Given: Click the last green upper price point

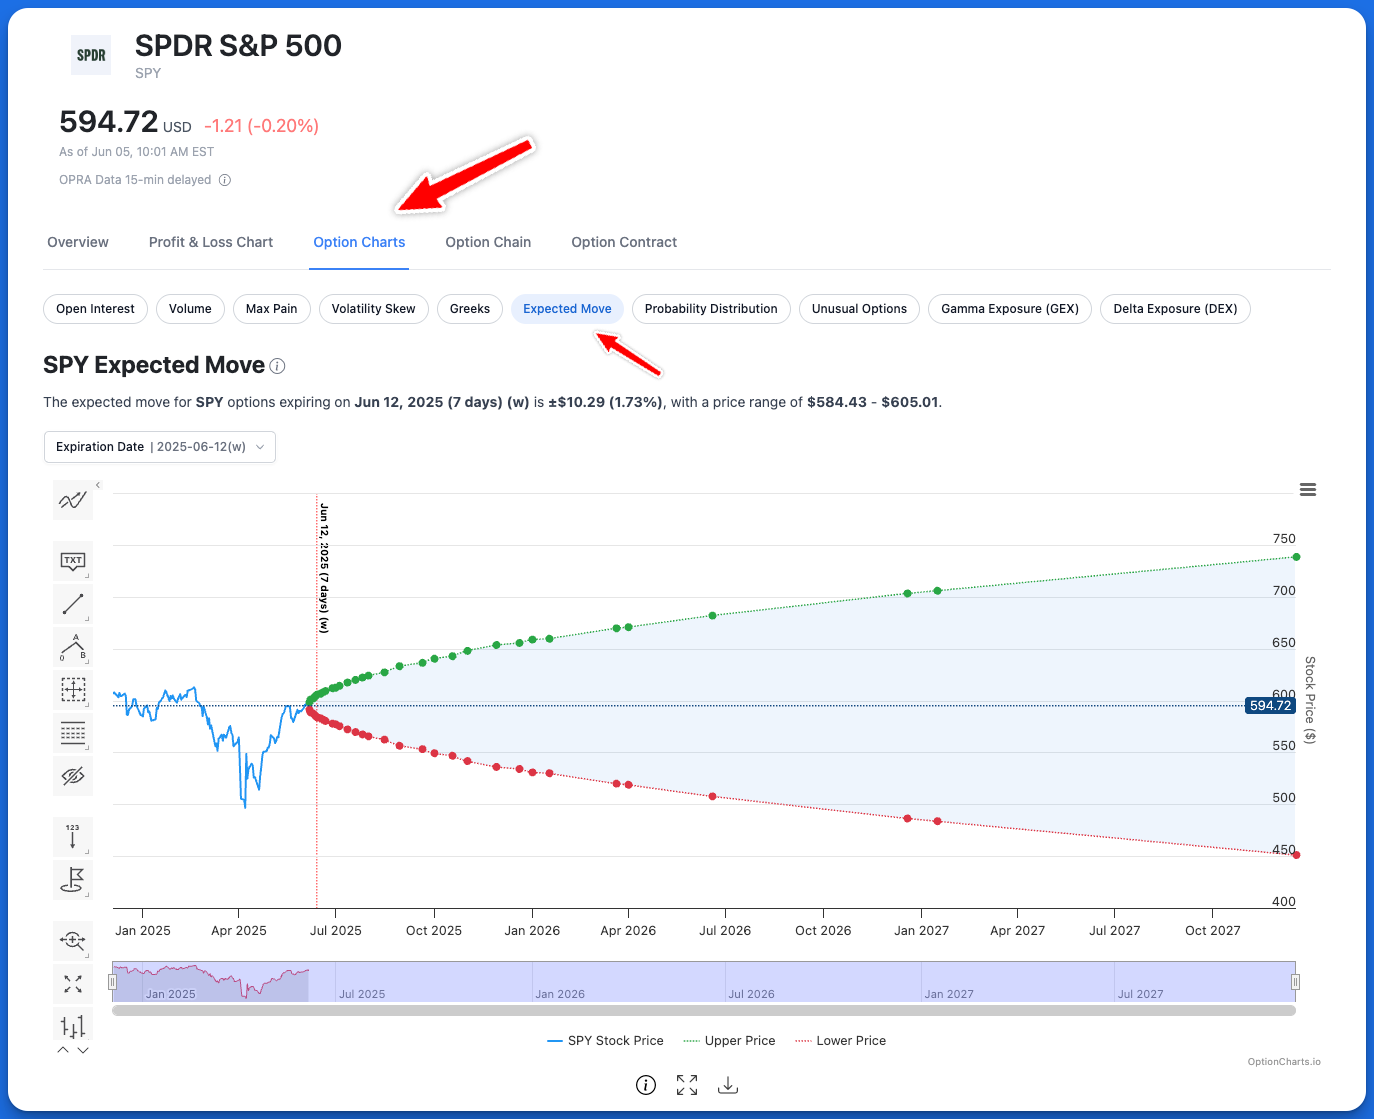Looking at the screenshot, I should pyautogui.click(x=1296, y=557).
